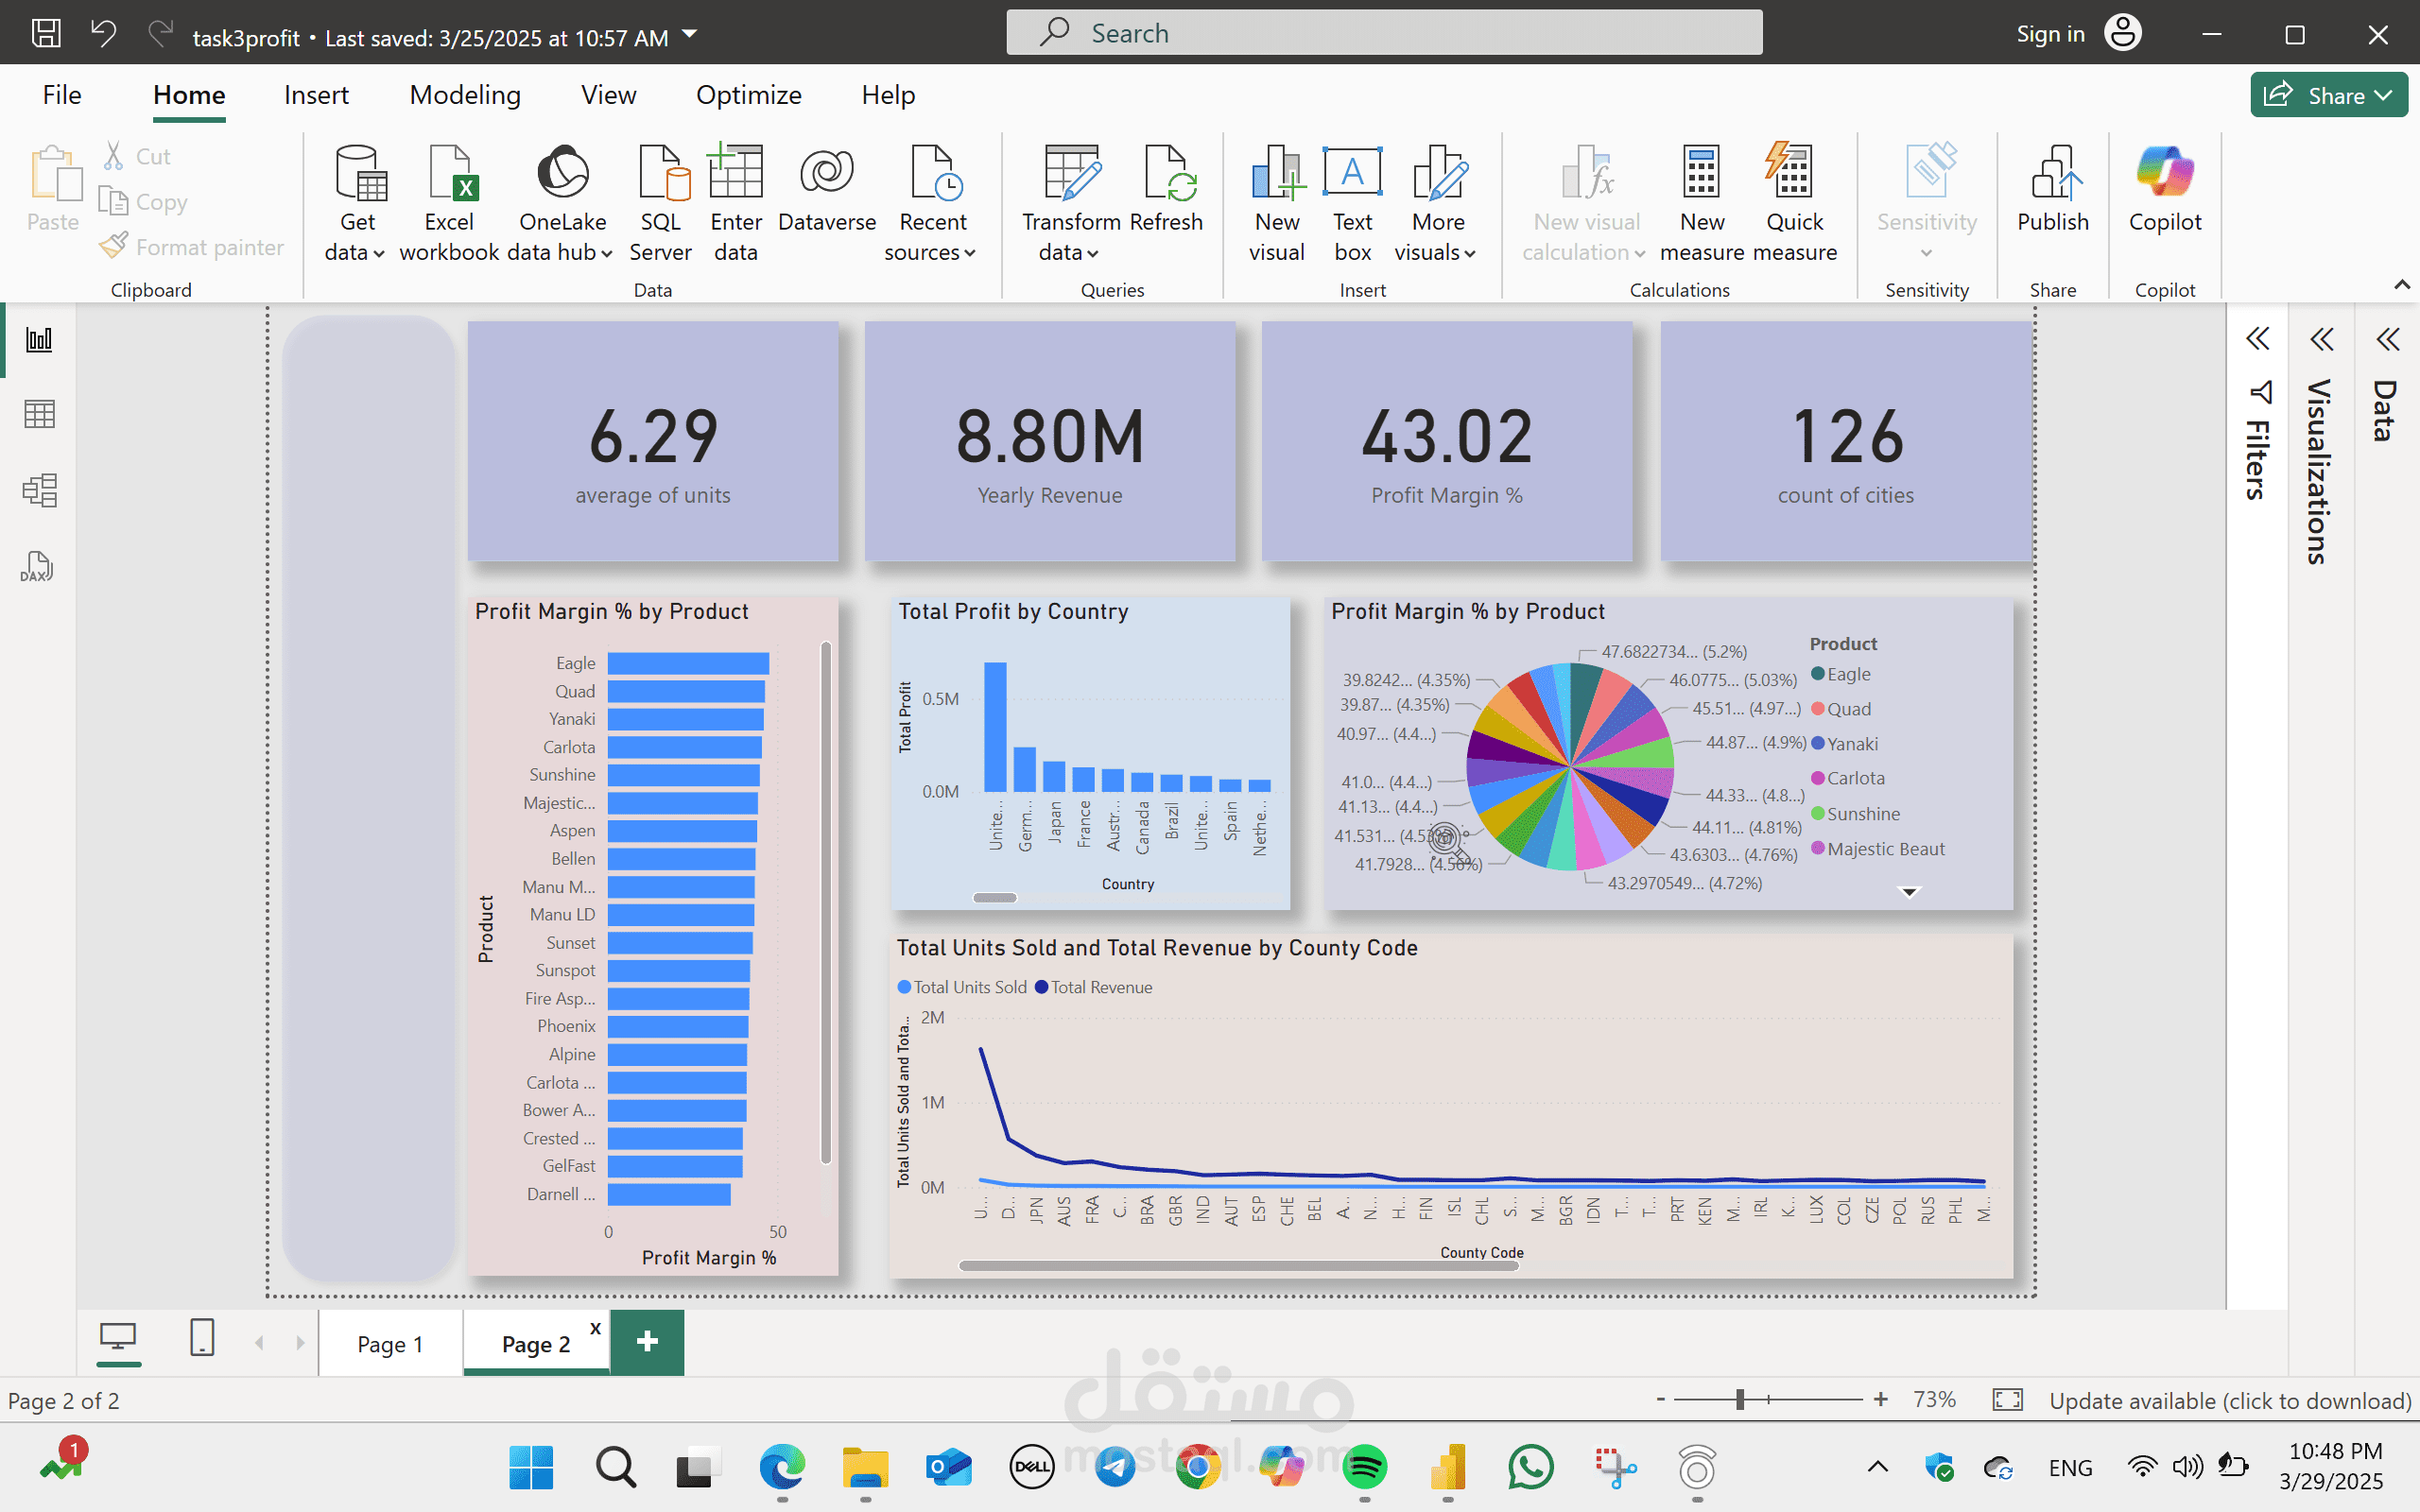The width and height of the screenshot is (2420, 1512).
Task: Click the fit to page icon
Action: (x=2007, y=1400)
